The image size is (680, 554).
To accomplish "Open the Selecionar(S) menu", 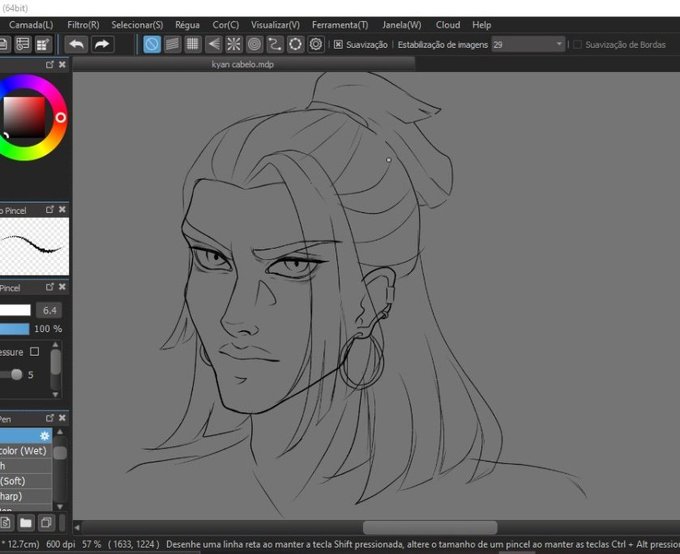I will (x=137, y=25).
